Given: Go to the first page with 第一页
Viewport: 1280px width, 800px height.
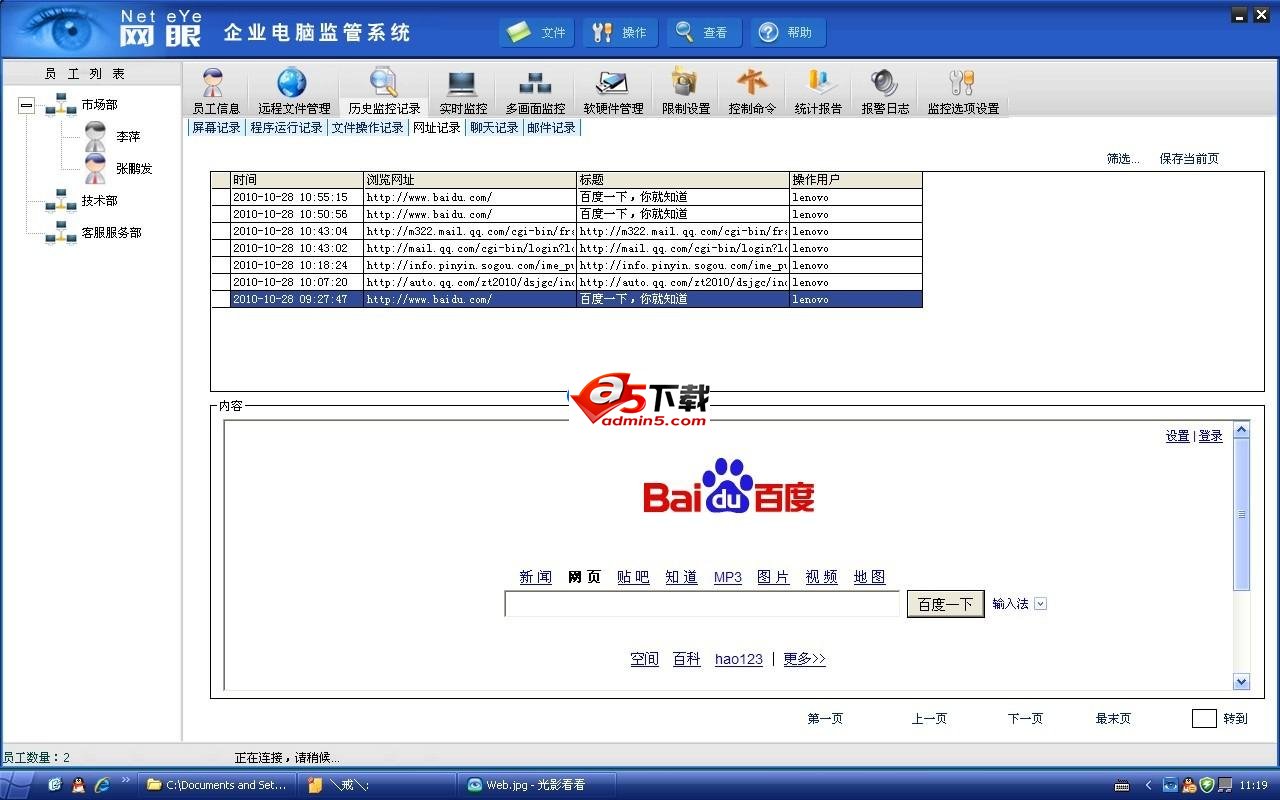Looking at the screenshot, I should (825, 719).
